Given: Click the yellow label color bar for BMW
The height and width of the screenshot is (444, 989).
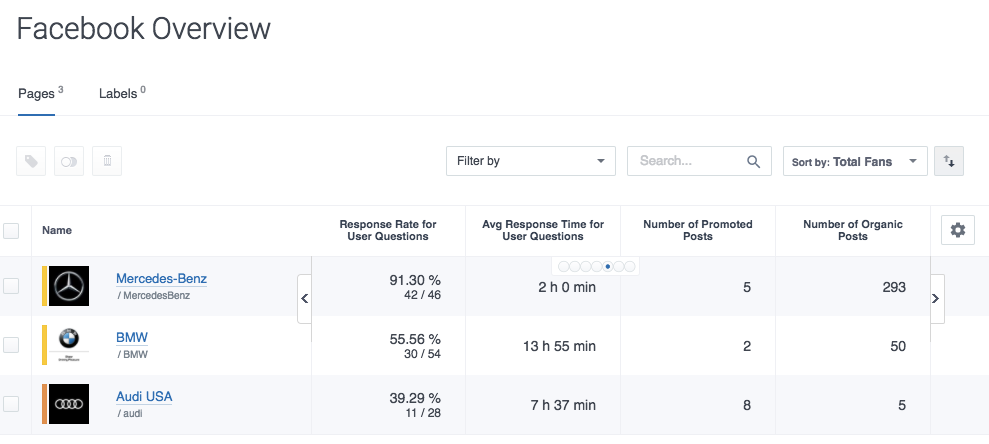Looking at the screenshot, I should click(x=44, y=344).
